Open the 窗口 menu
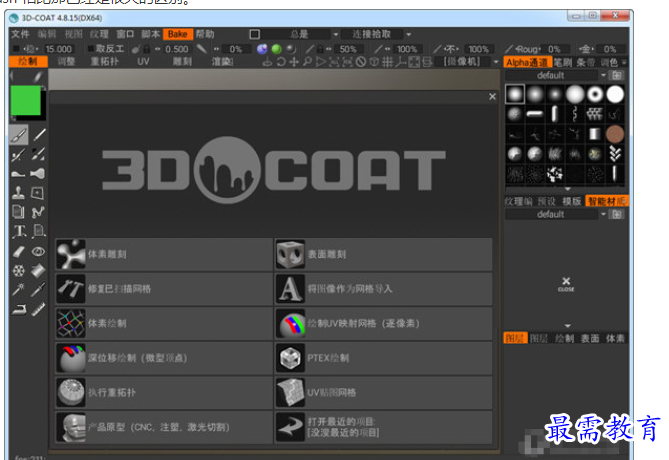The image size is (669, 460). click(125, 34)
